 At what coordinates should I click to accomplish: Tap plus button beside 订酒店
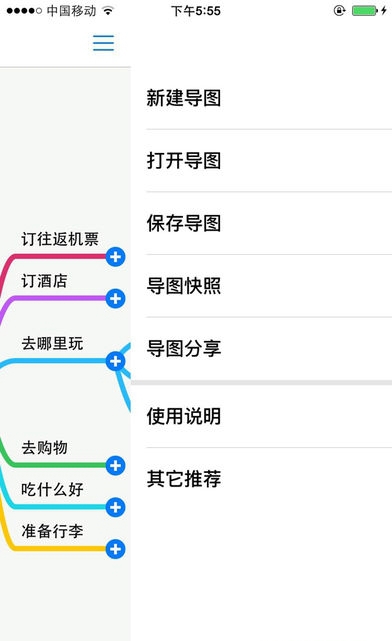point(115,299)
